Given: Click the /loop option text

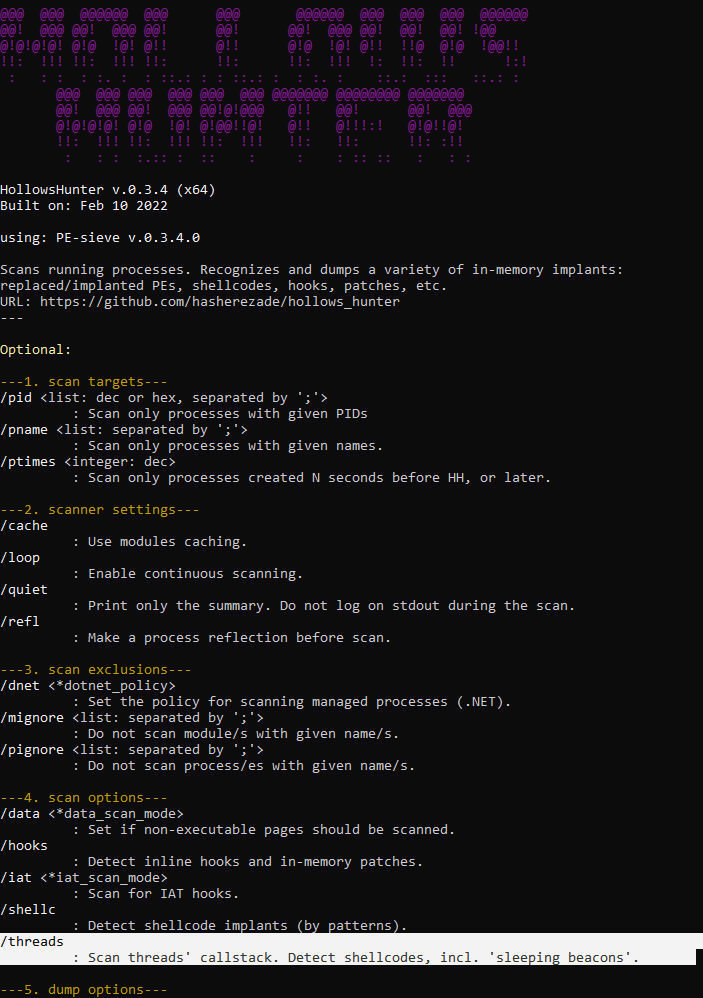Looking at the screenshot, I should [20, 558].
